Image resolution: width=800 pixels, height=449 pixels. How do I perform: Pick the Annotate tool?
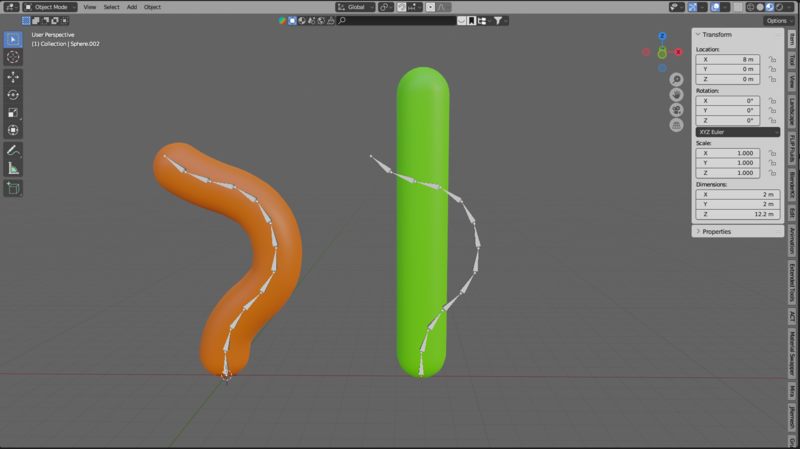pos(13,150)
